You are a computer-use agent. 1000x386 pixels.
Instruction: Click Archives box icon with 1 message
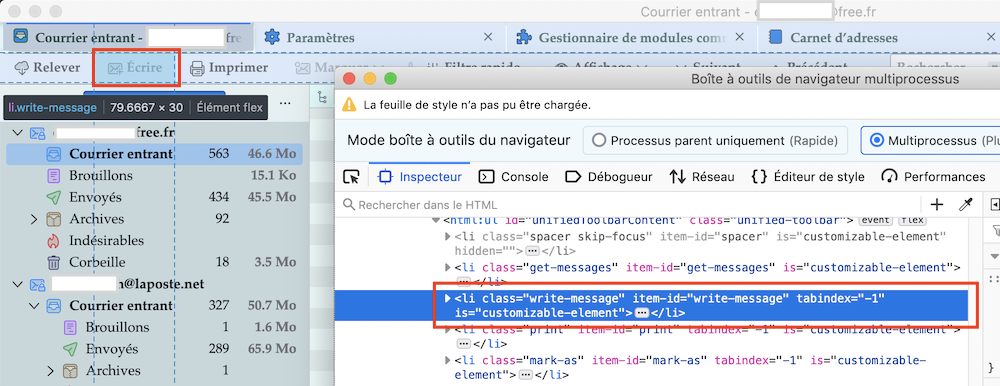(70, 371)
